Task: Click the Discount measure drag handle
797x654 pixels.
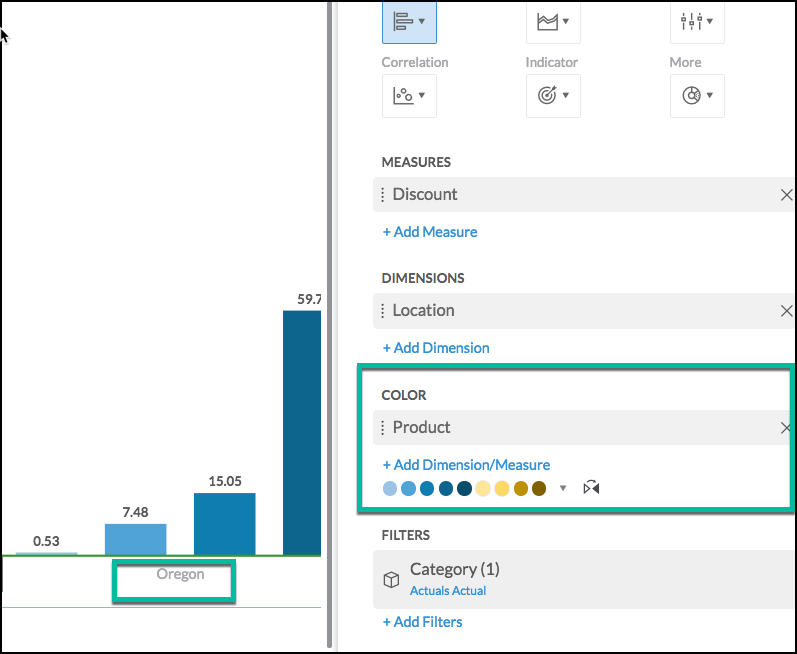Action: pos(383,195)
